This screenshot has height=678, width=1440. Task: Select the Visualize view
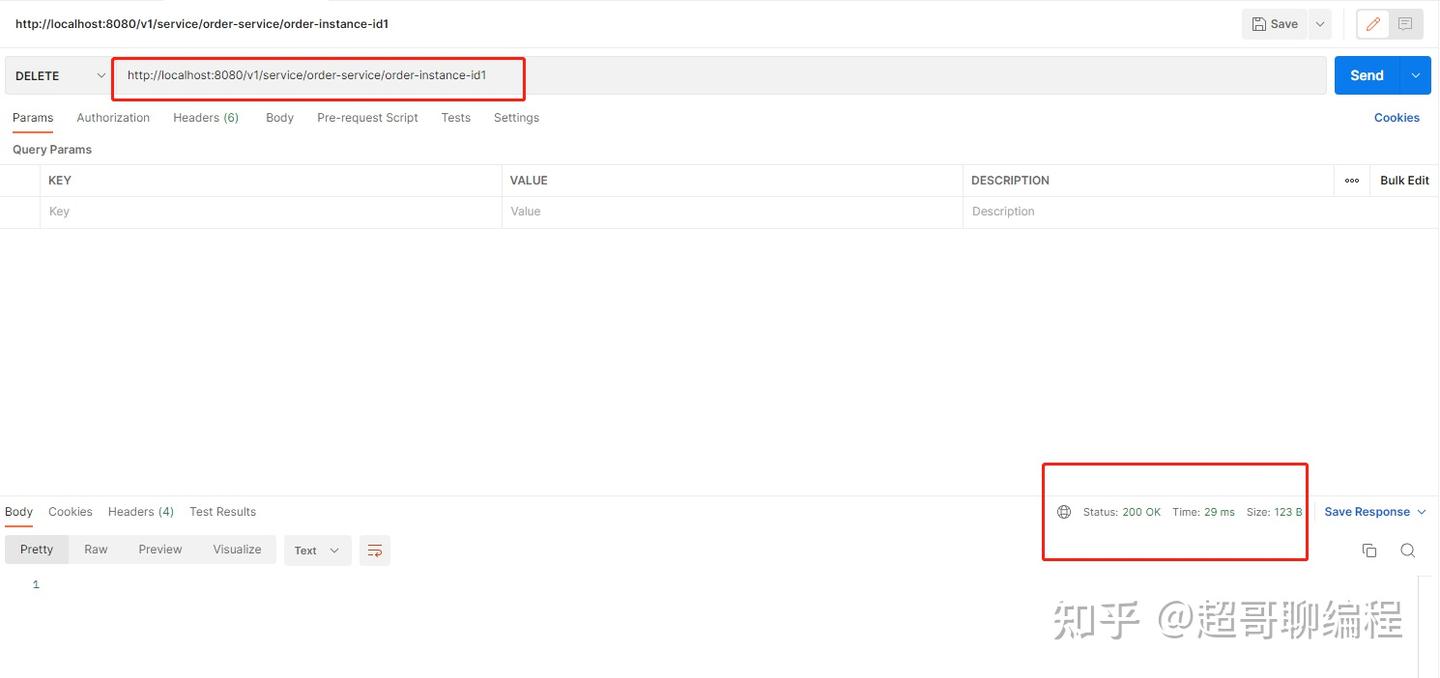(x=237, y=550)
